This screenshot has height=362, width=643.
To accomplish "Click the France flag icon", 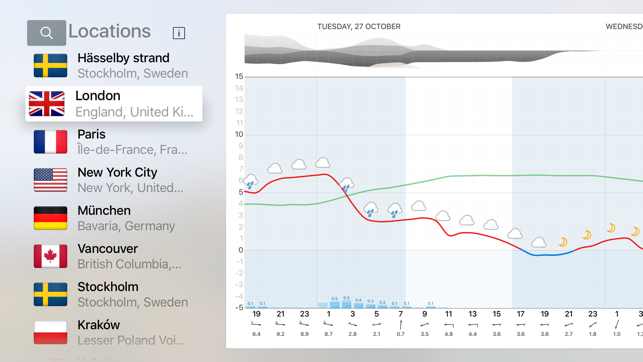I will click(x=50, y=142).
